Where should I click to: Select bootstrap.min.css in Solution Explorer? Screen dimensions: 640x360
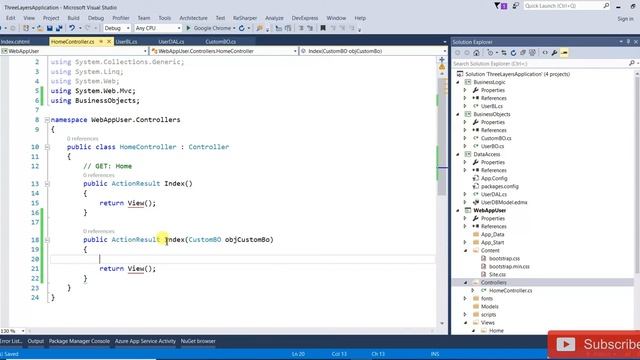(x=509, y=267)
